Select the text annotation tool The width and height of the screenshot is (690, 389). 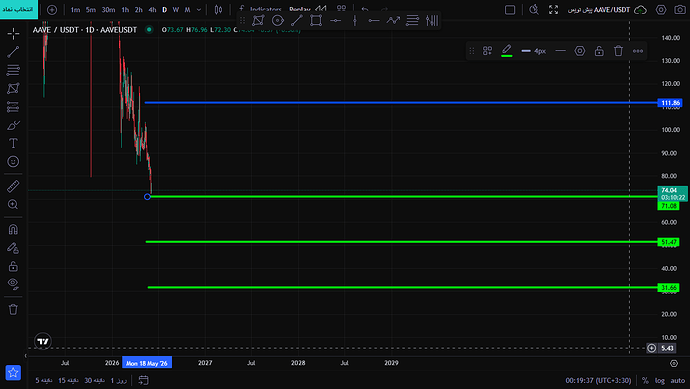pyautogui.click(x=13, y=143)
